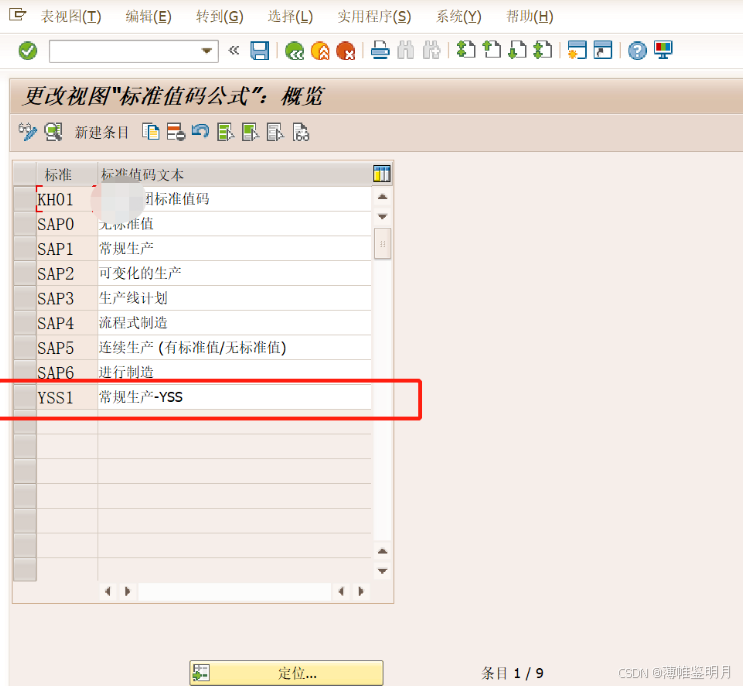Open the 转到(G) menu
The image size is (743, 686).
(x=220, y=17)
